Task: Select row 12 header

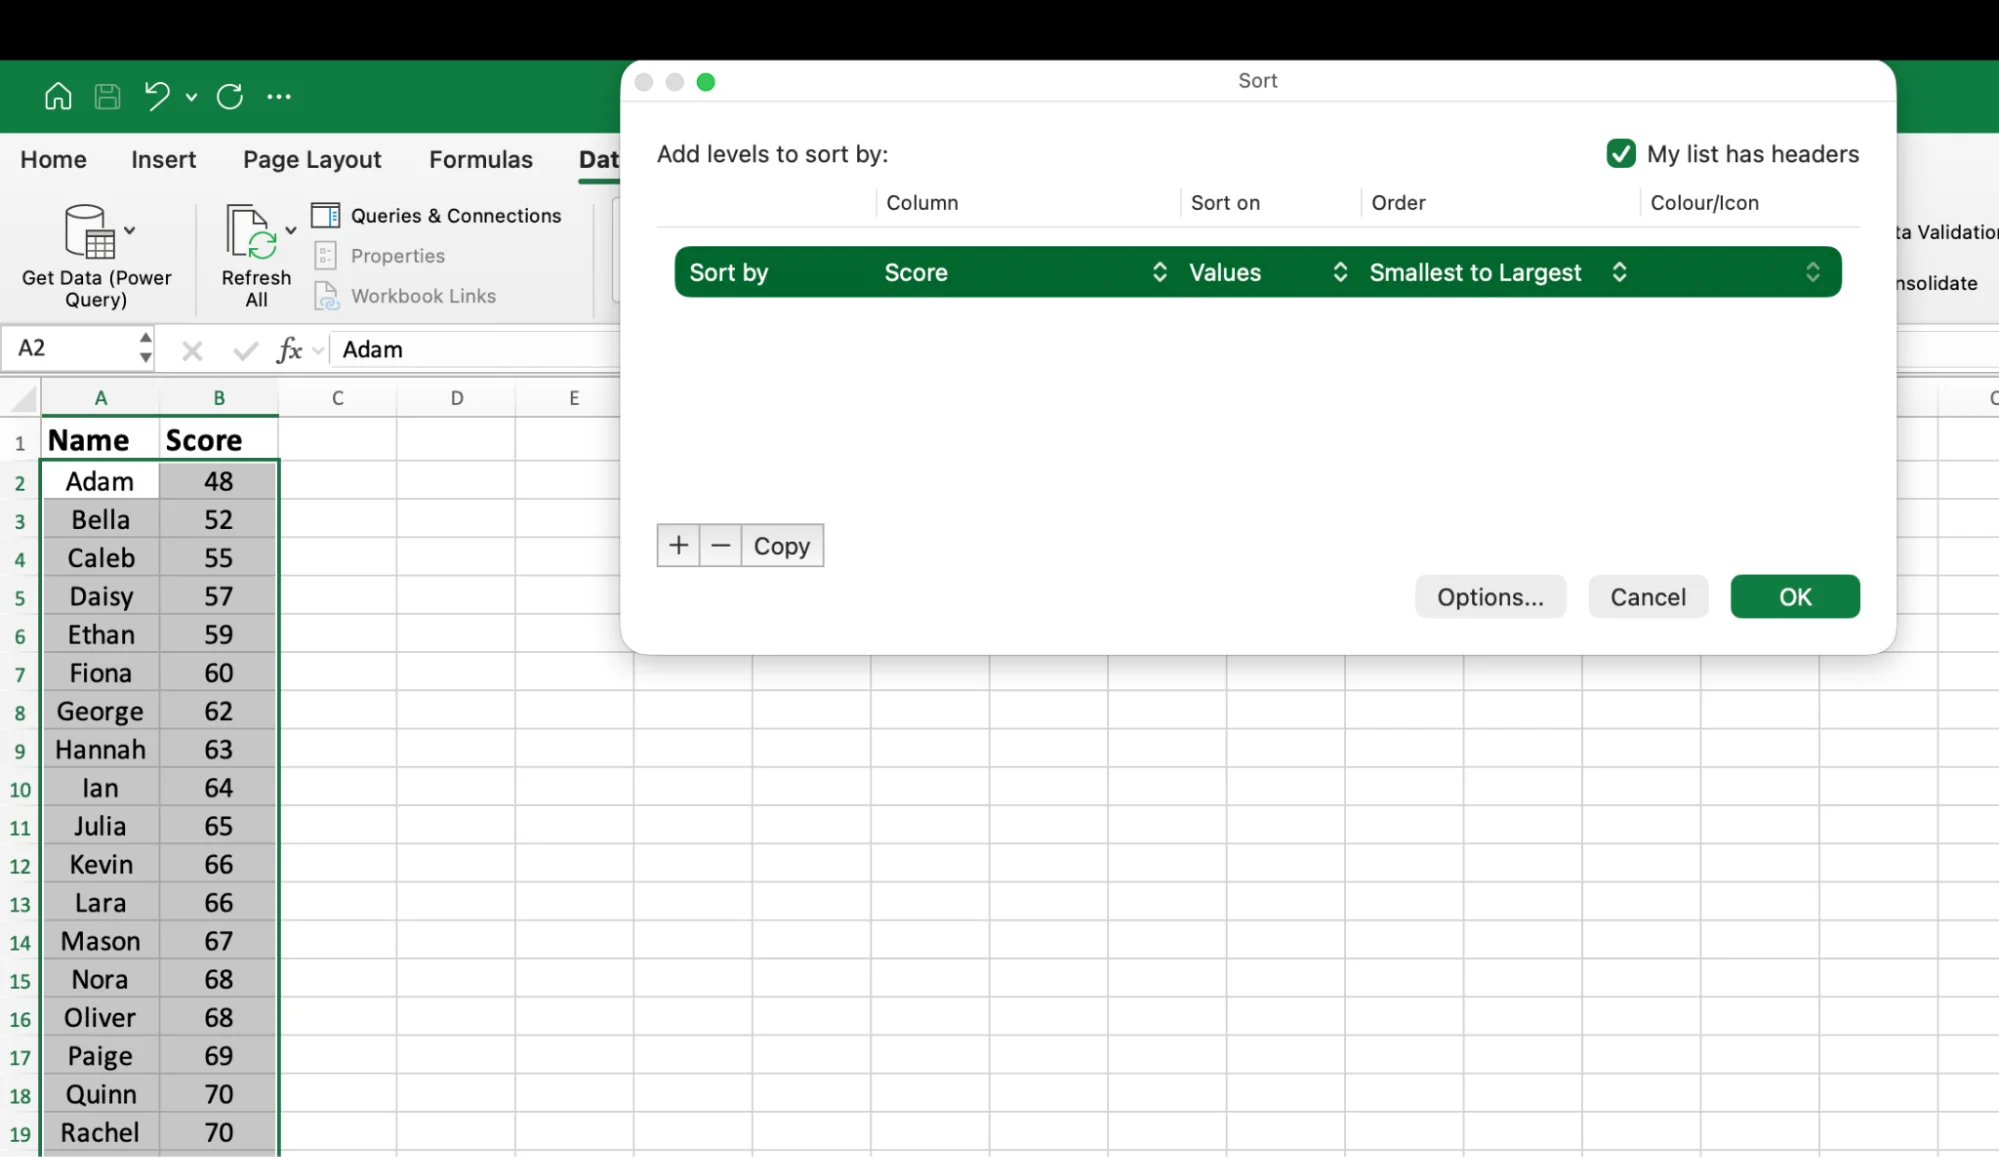Action: [20, 866]
